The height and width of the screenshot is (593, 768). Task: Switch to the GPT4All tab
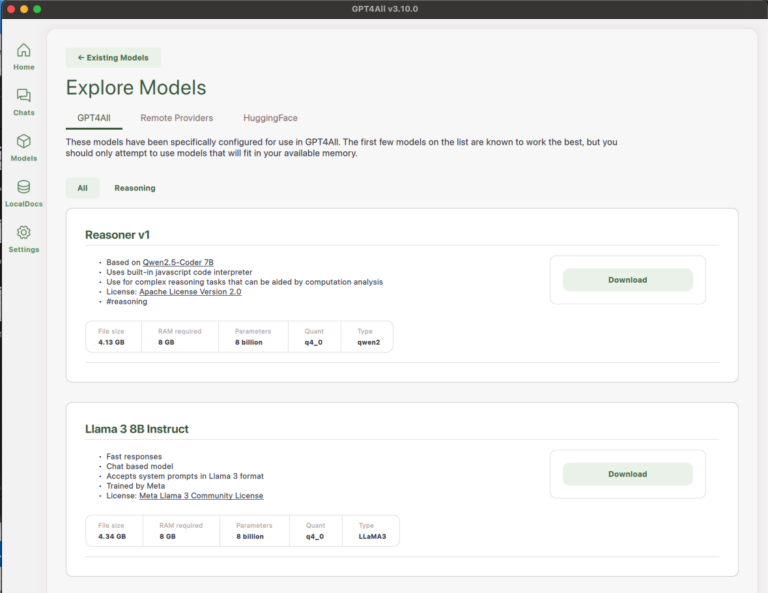coord(94,118)
